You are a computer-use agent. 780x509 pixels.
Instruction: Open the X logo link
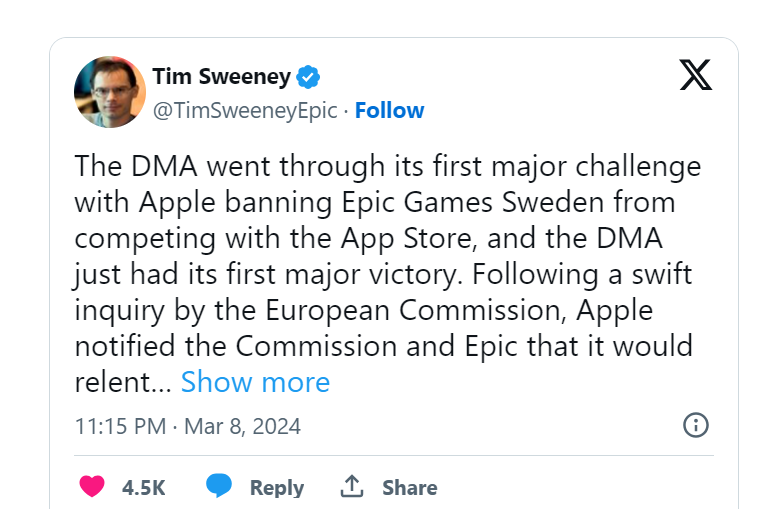click(695, 75)
